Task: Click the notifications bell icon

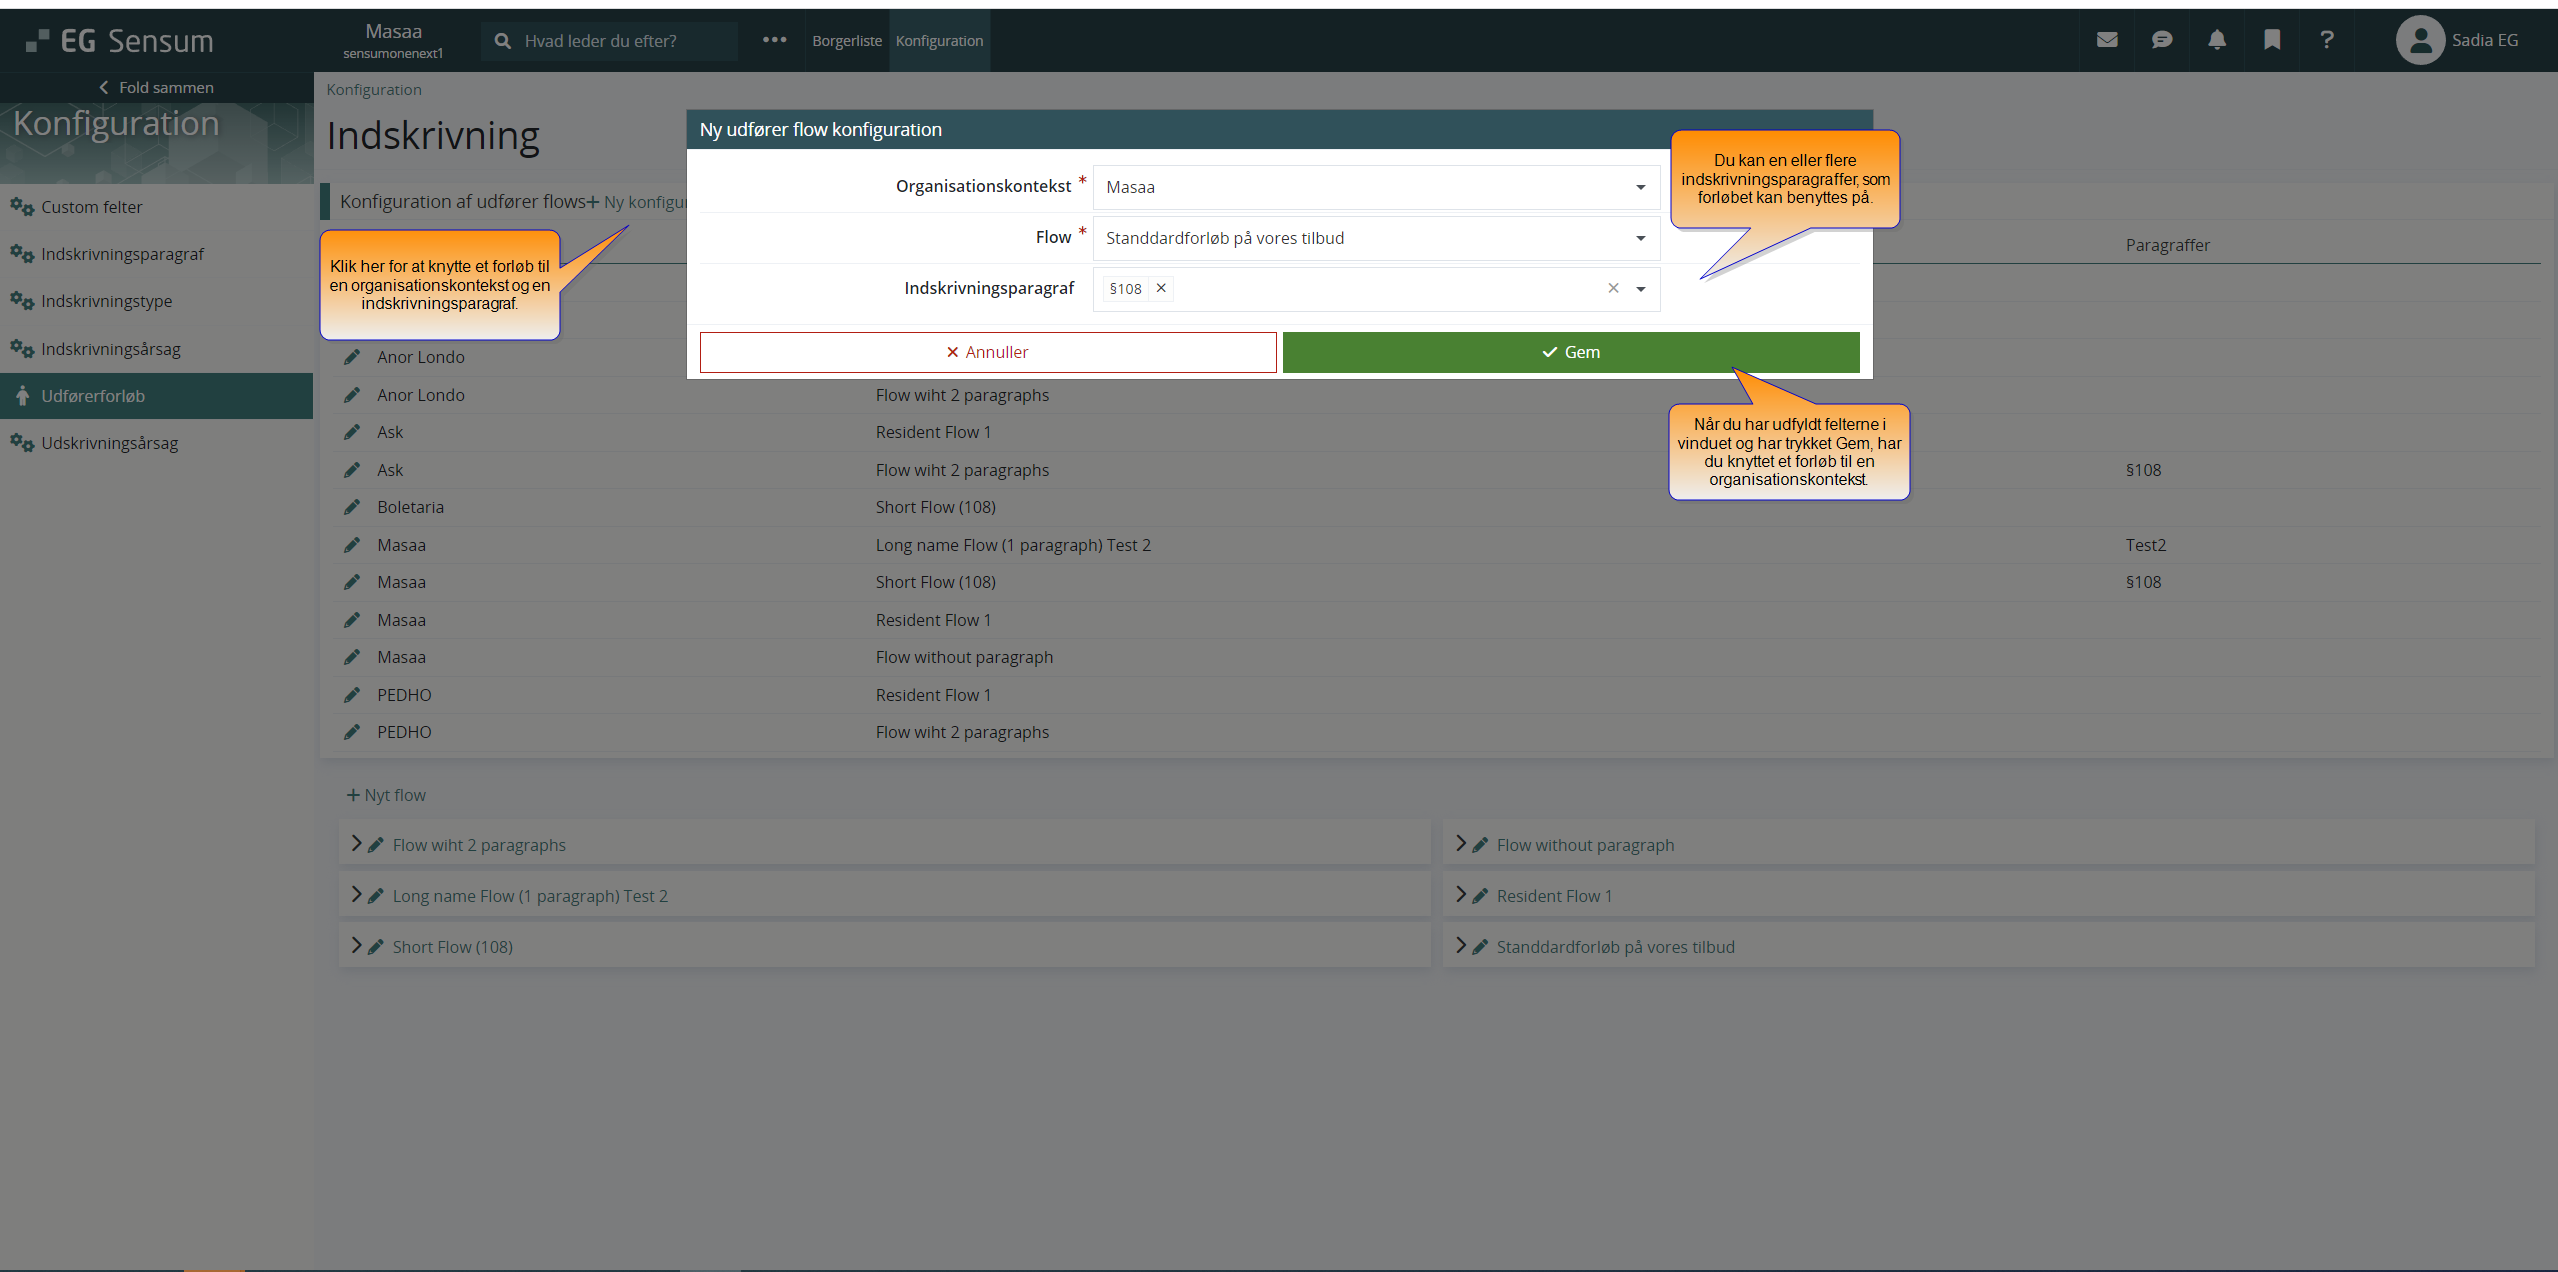Action: 2217,40
